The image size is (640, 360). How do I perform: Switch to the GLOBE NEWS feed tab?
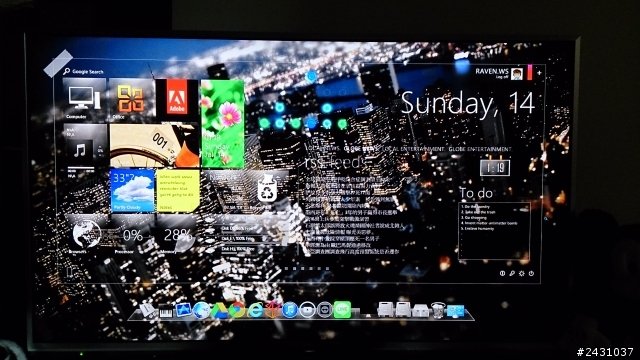[x=361, y=149]
